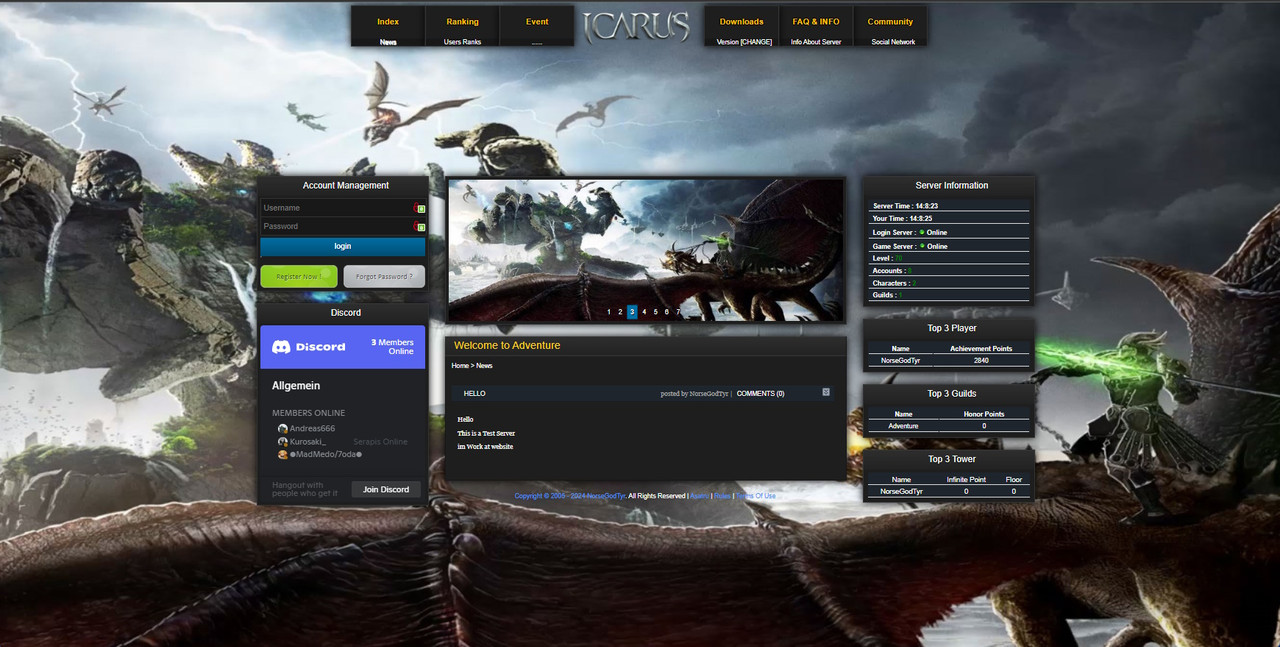Click the 3 Members Online text
This screenshot has width=1280, height=647.
[x=392, y=347]
